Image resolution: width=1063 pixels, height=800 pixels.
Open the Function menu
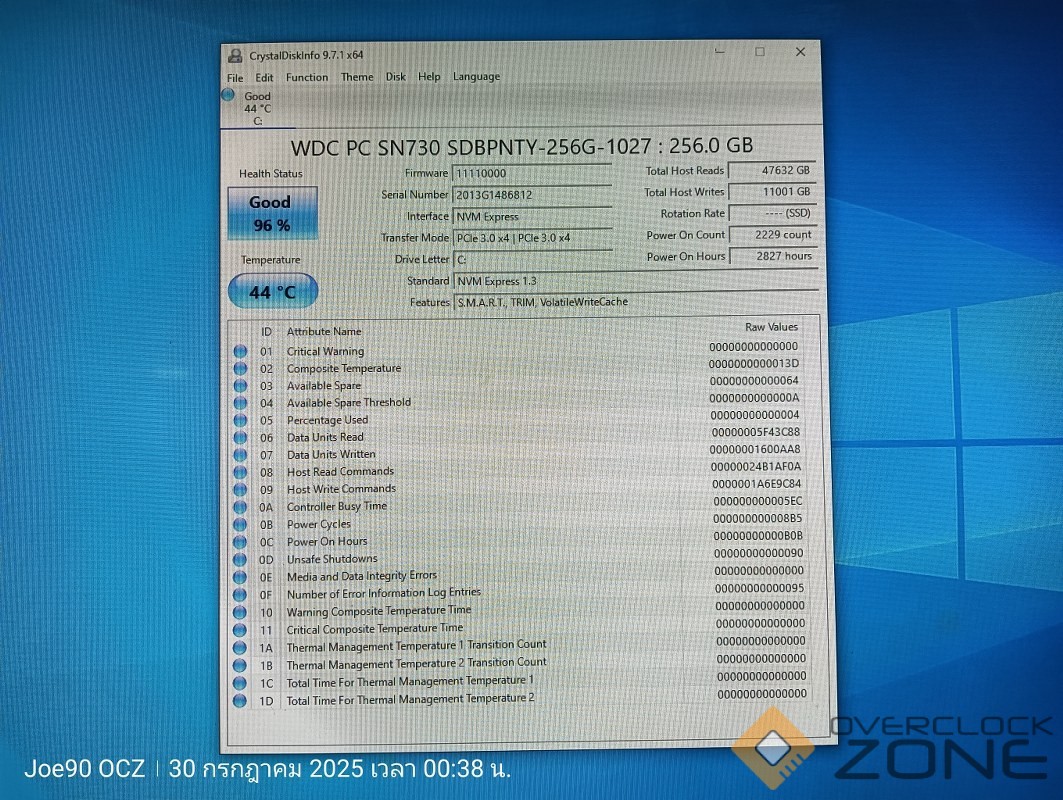[306, 77]
